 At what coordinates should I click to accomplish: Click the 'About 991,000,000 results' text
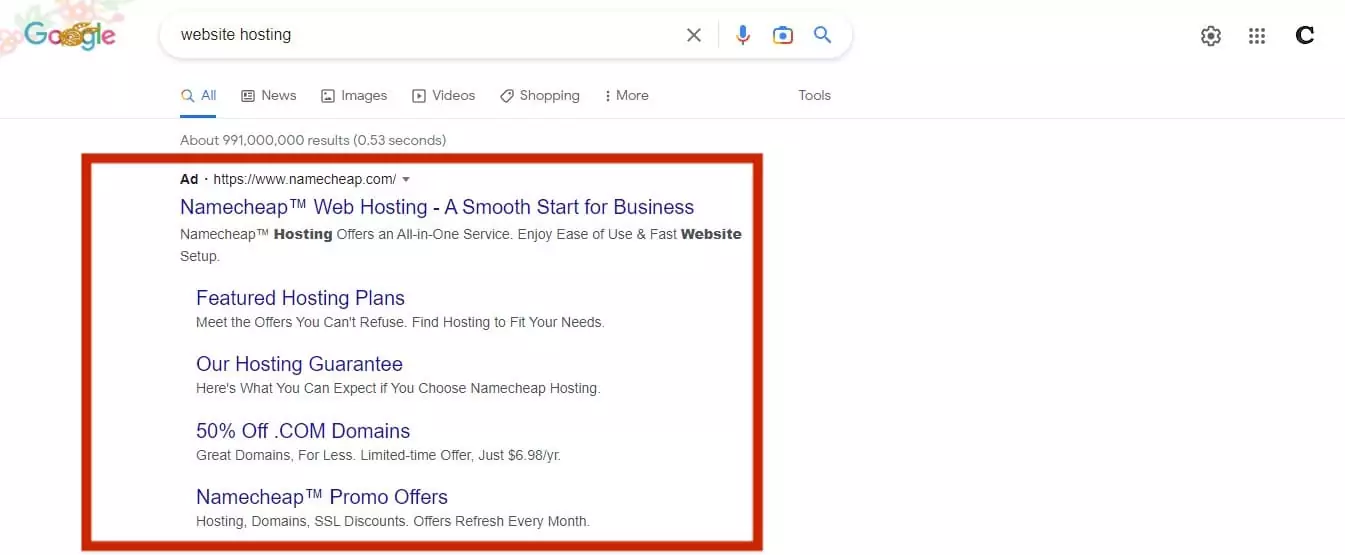pos(313,140)
